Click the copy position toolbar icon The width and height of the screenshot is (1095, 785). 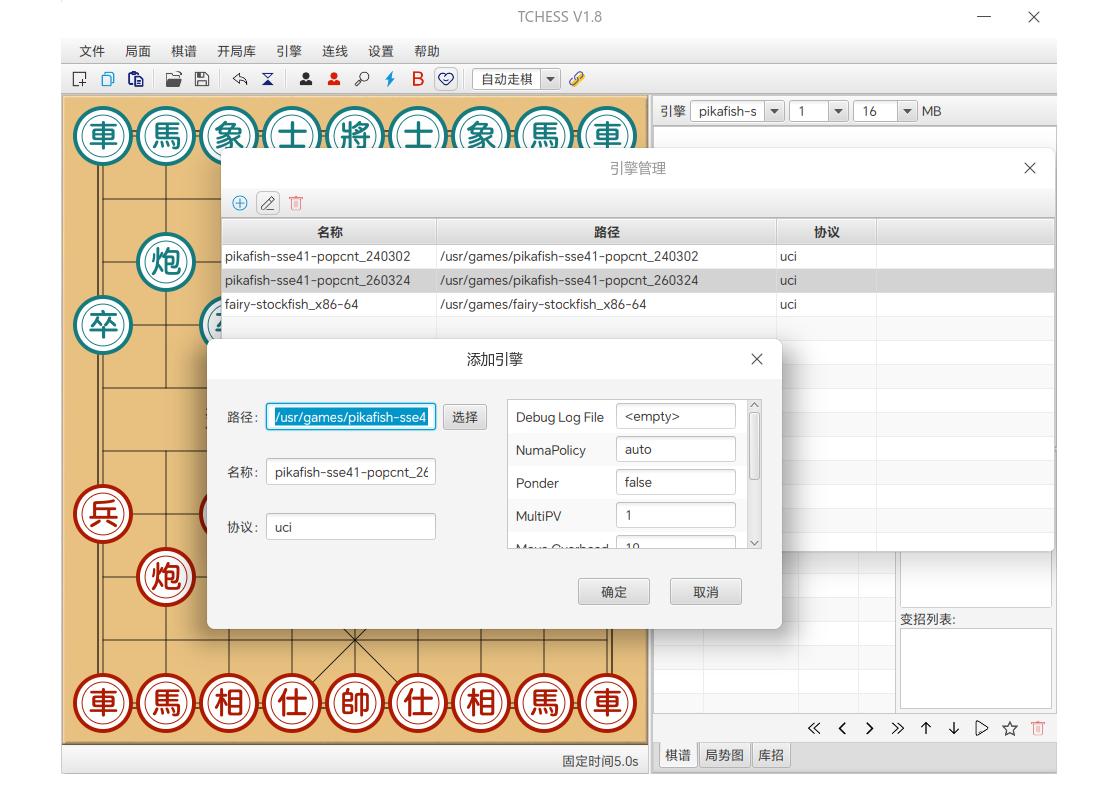[x=108, y=79]
